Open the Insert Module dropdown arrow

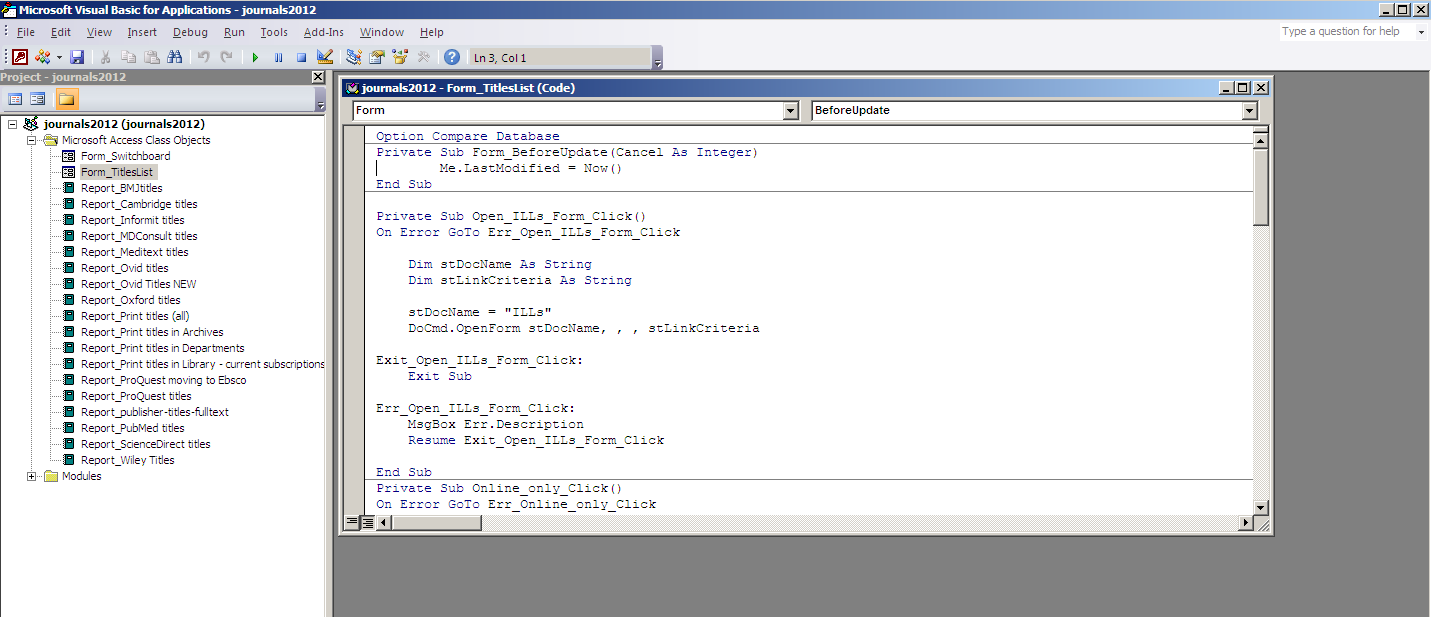pyautogui.click(x=58, y=58)
